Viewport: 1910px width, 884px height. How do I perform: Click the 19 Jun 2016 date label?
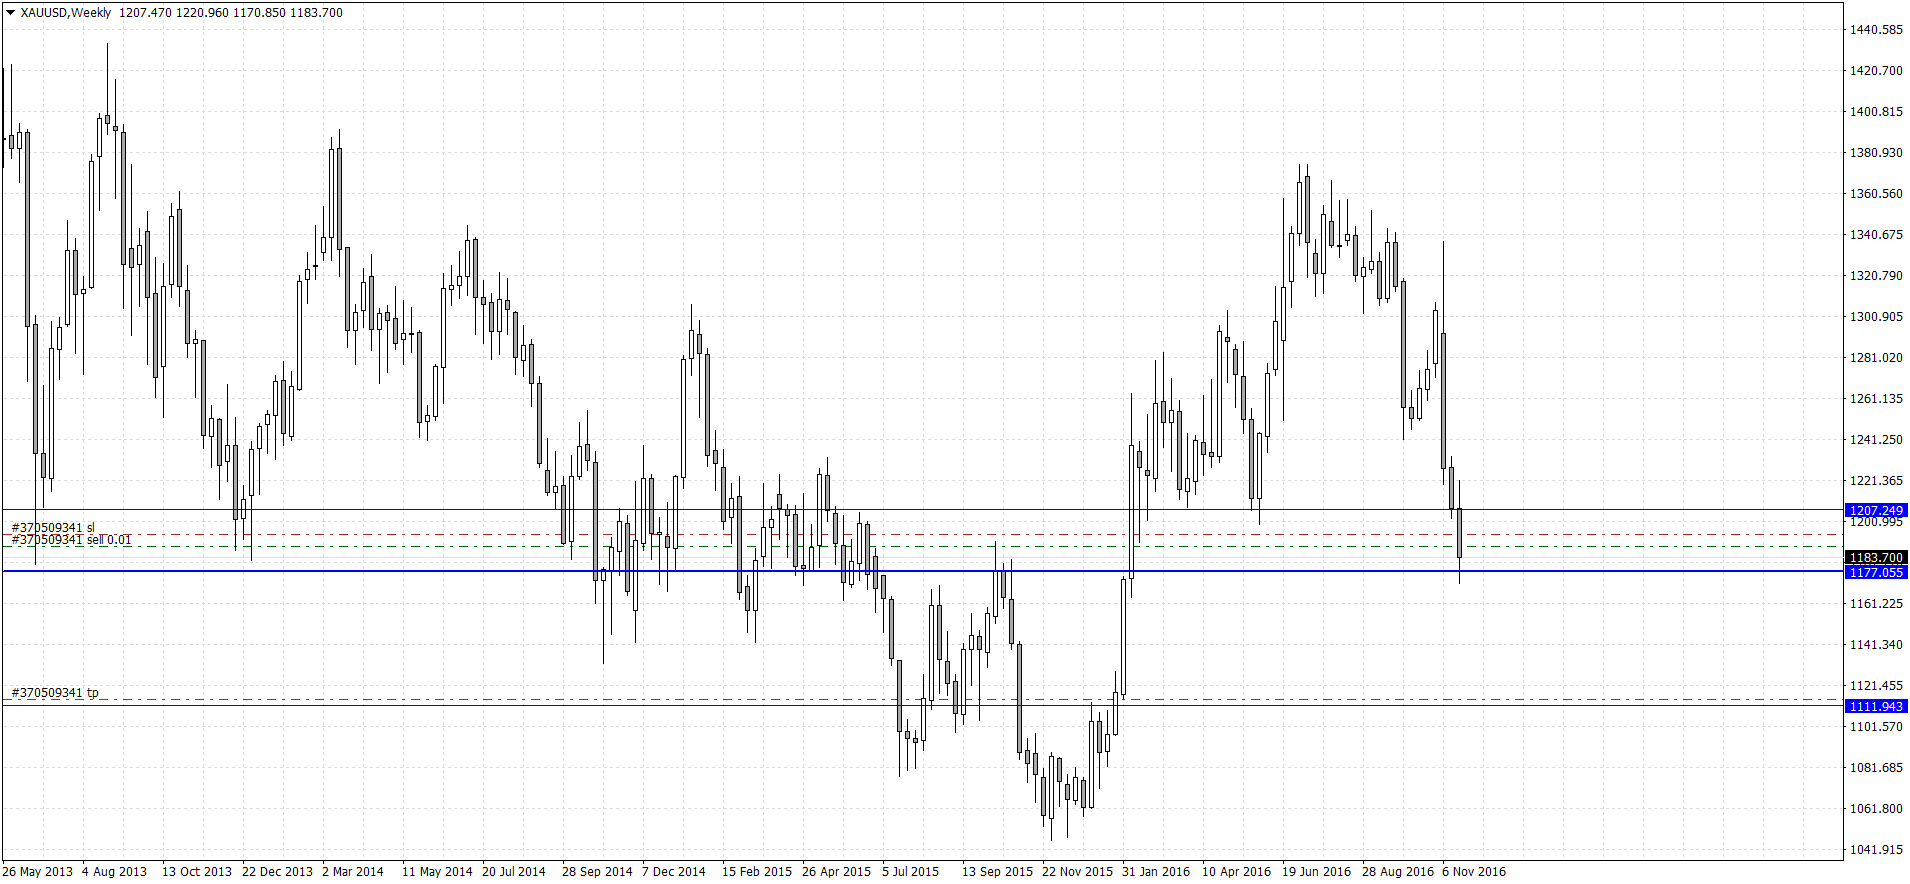click(x=1317, y=872)
